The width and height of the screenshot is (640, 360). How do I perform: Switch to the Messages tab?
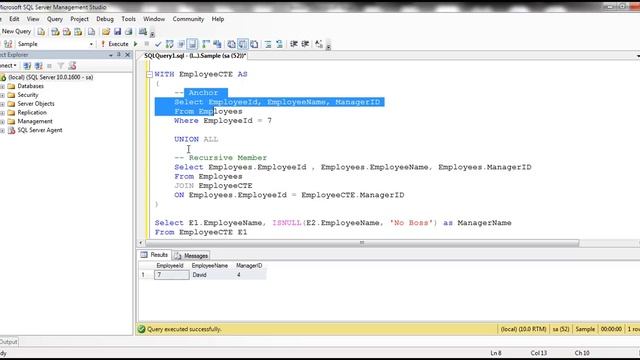point(191,256)
